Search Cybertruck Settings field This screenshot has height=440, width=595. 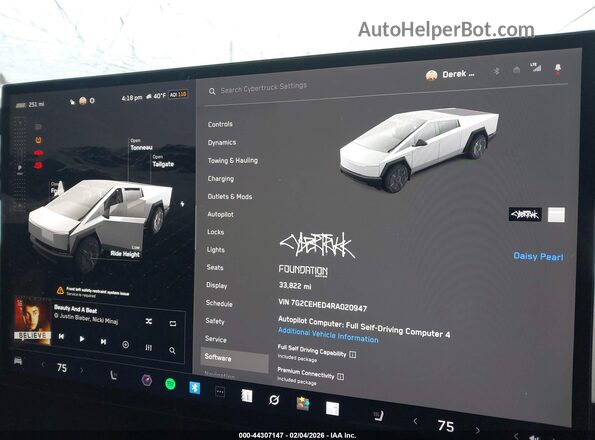[x=264, y=88]
